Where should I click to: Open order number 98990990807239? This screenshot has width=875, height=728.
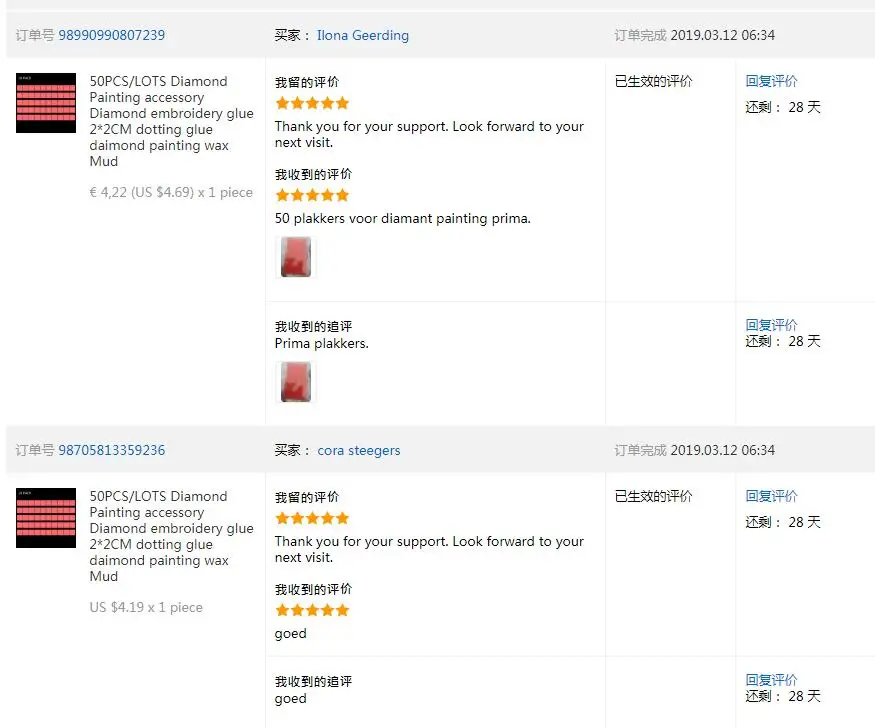coord(112,35)
